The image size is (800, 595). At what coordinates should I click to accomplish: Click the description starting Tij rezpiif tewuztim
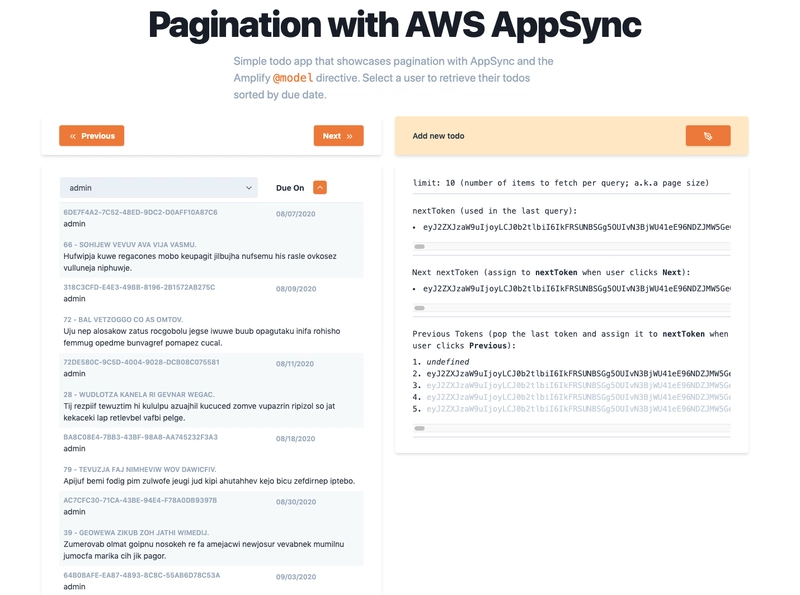click(x=199, y=412)
